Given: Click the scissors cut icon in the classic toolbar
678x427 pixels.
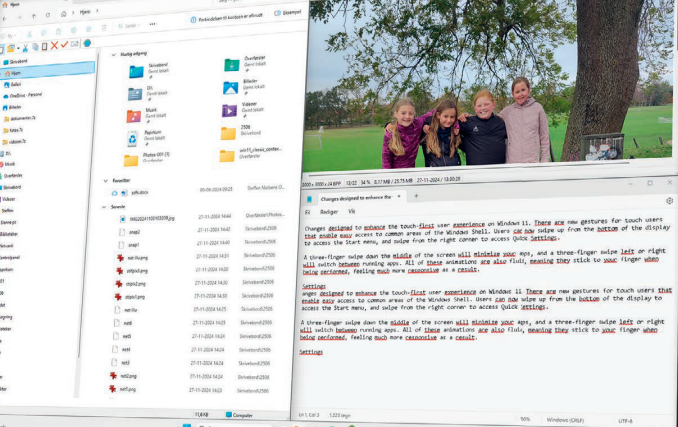Looking at the screenshot, I should pyautogui.click(x=25, y=48).
